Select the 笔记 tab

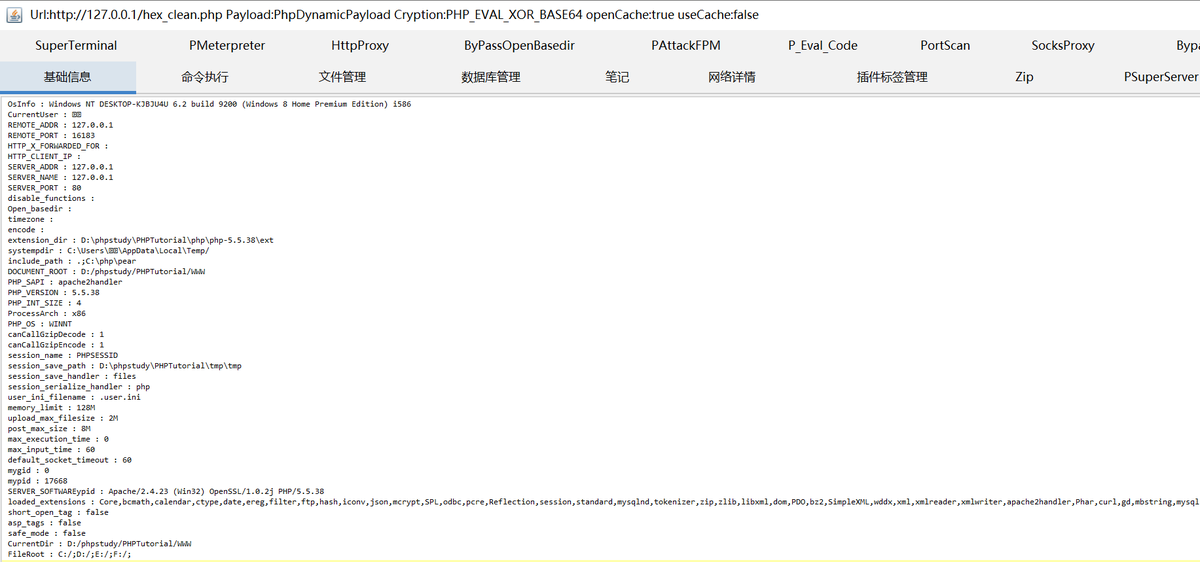(x=617, y=77)
